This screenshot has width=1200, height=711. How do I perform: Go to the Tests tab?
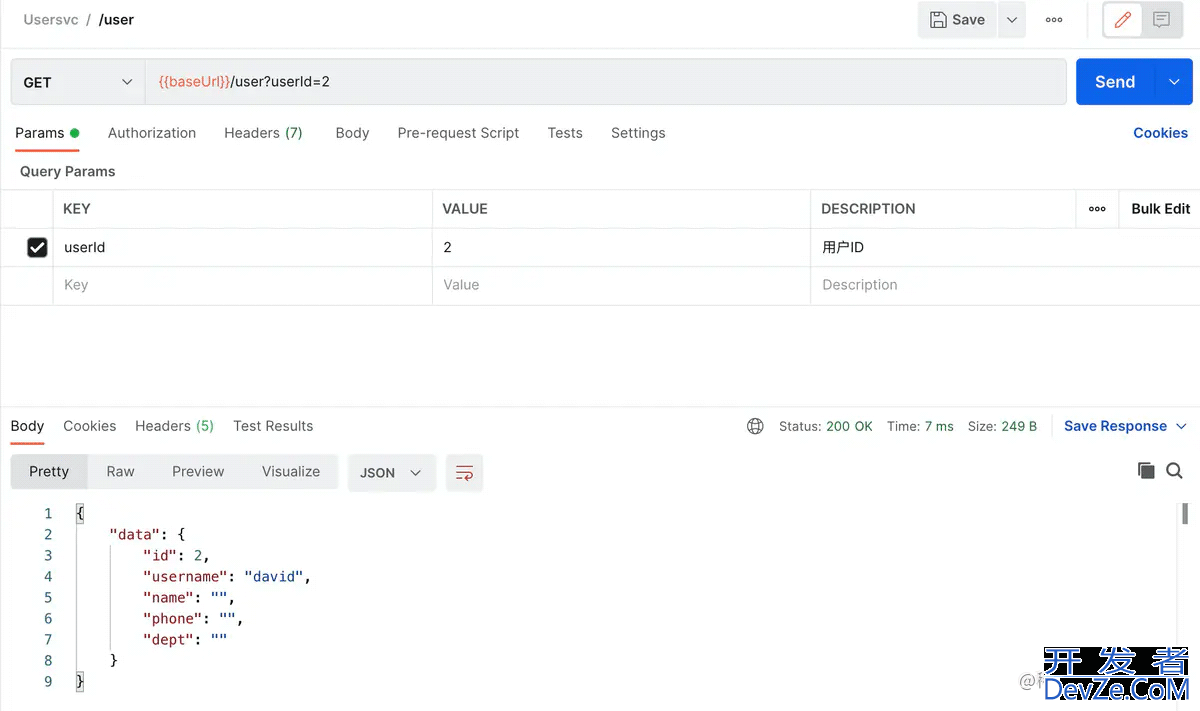[565, 133]
